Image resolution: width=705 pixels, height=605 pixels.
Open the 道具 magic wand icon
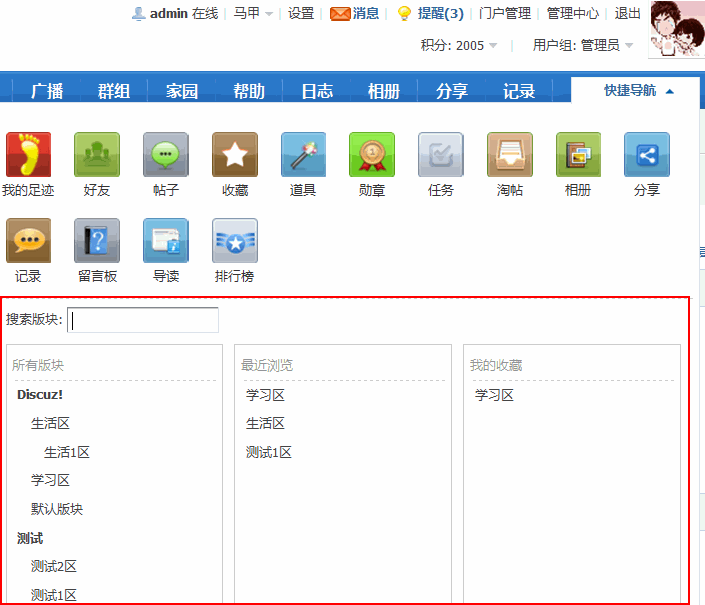[303, 155]
